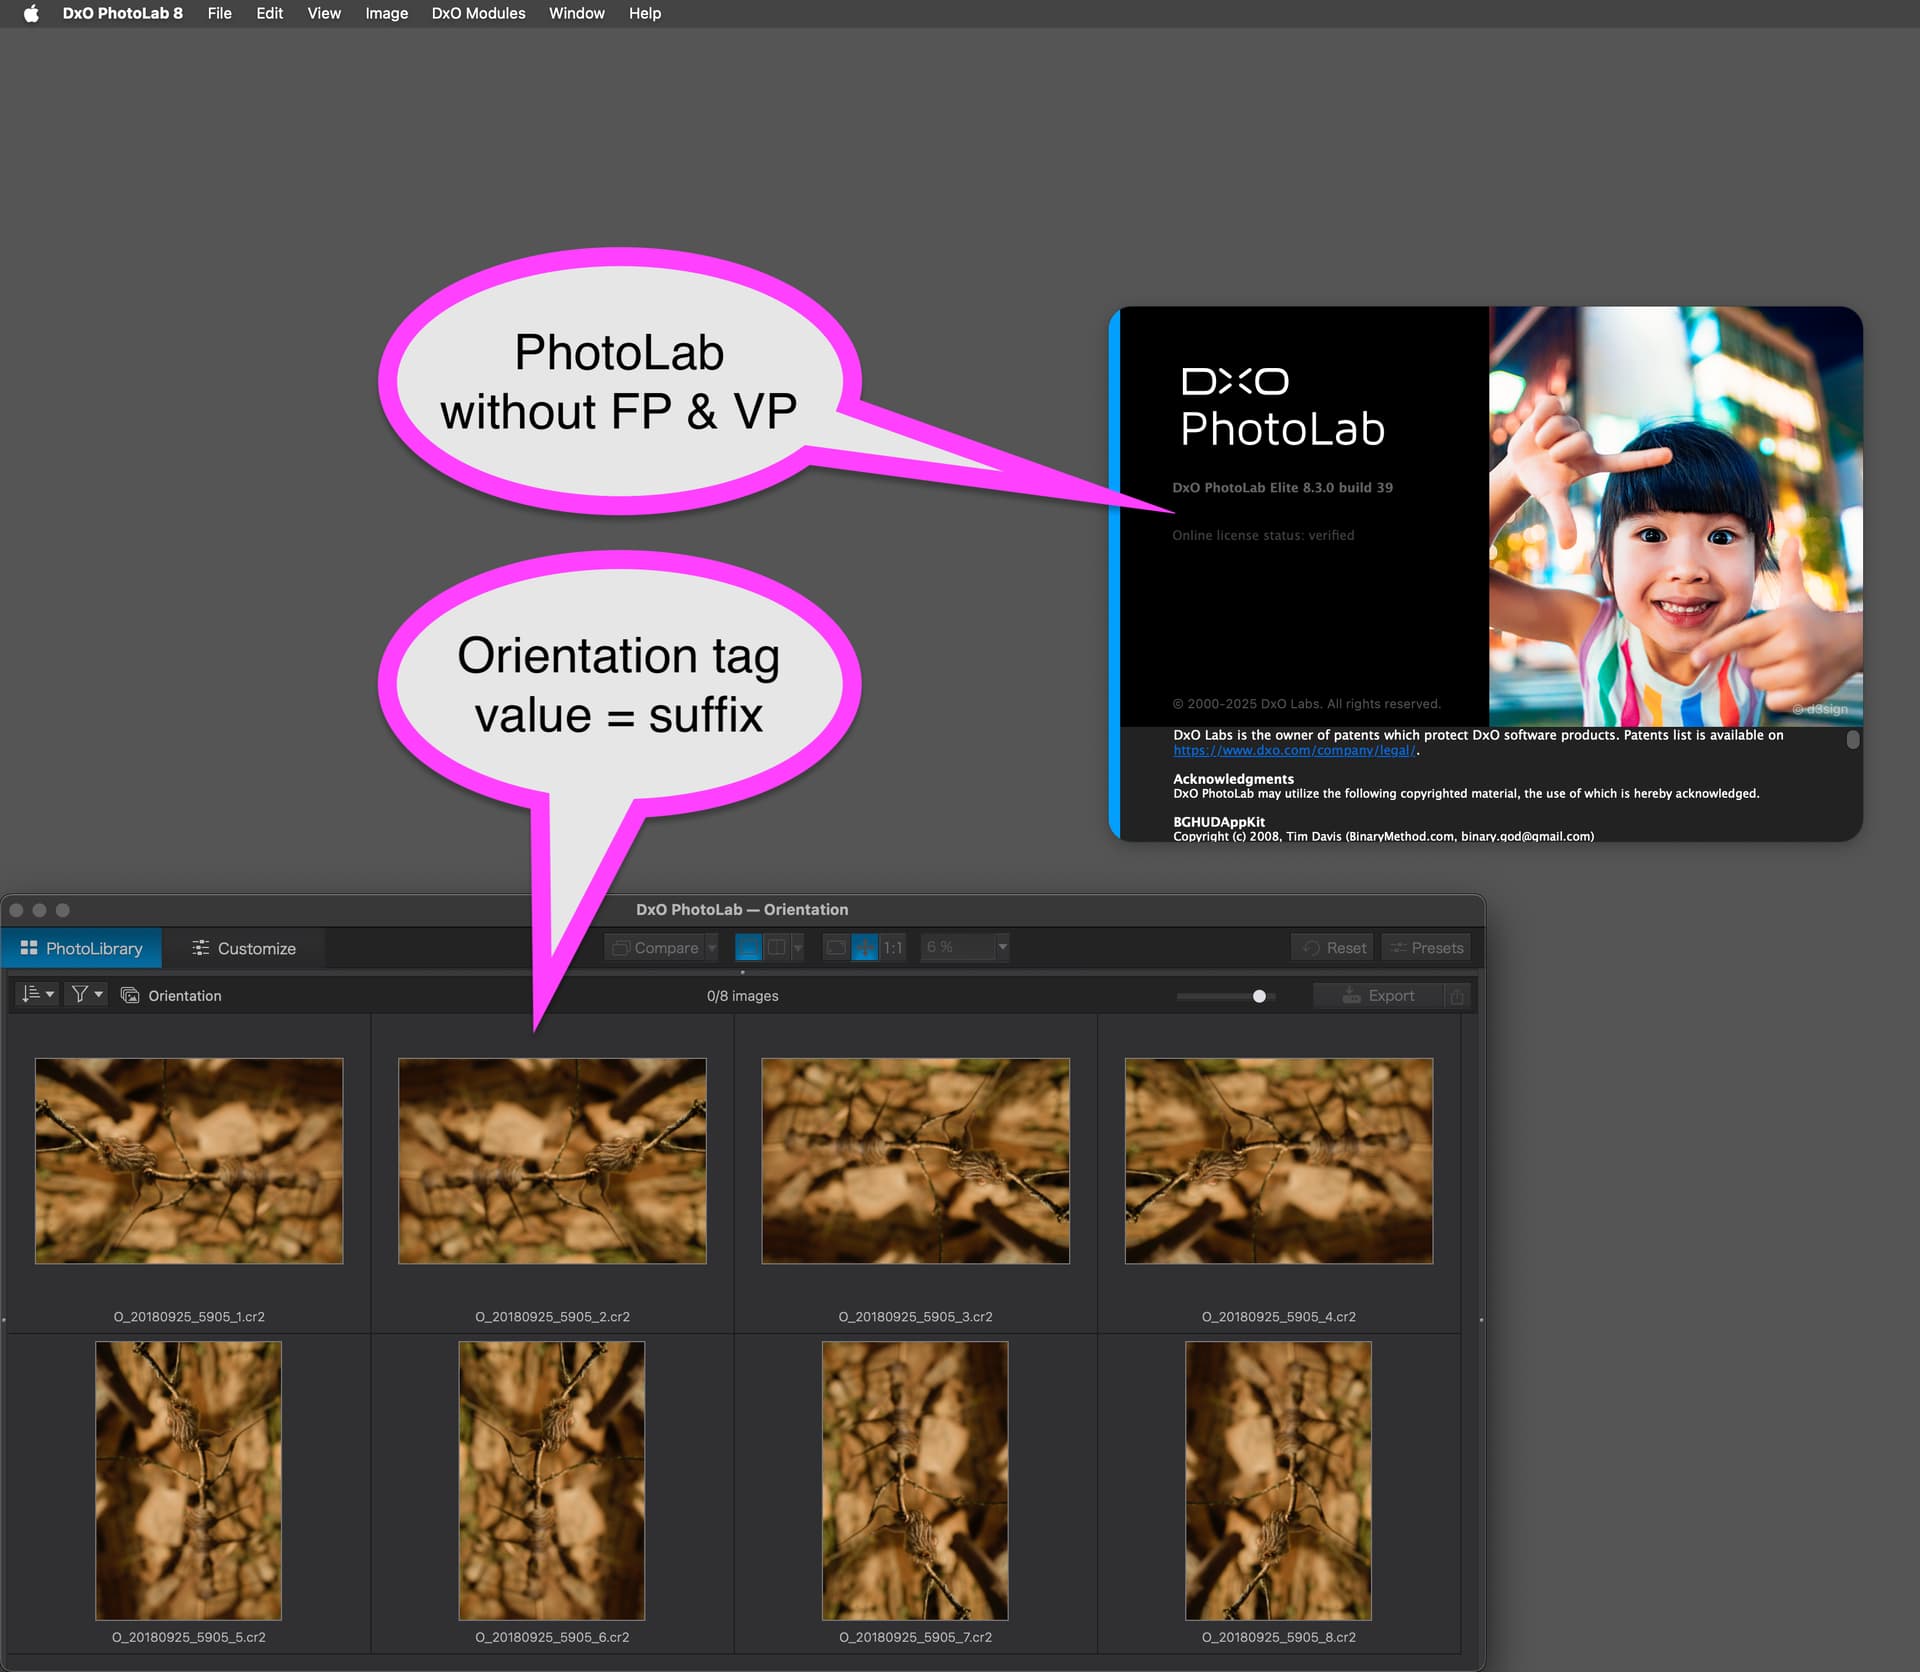Select thumbnail O_20180925_5905_3.cr2
The width and height of the screenshot is (1920, 1672).
coord(915,1161)
